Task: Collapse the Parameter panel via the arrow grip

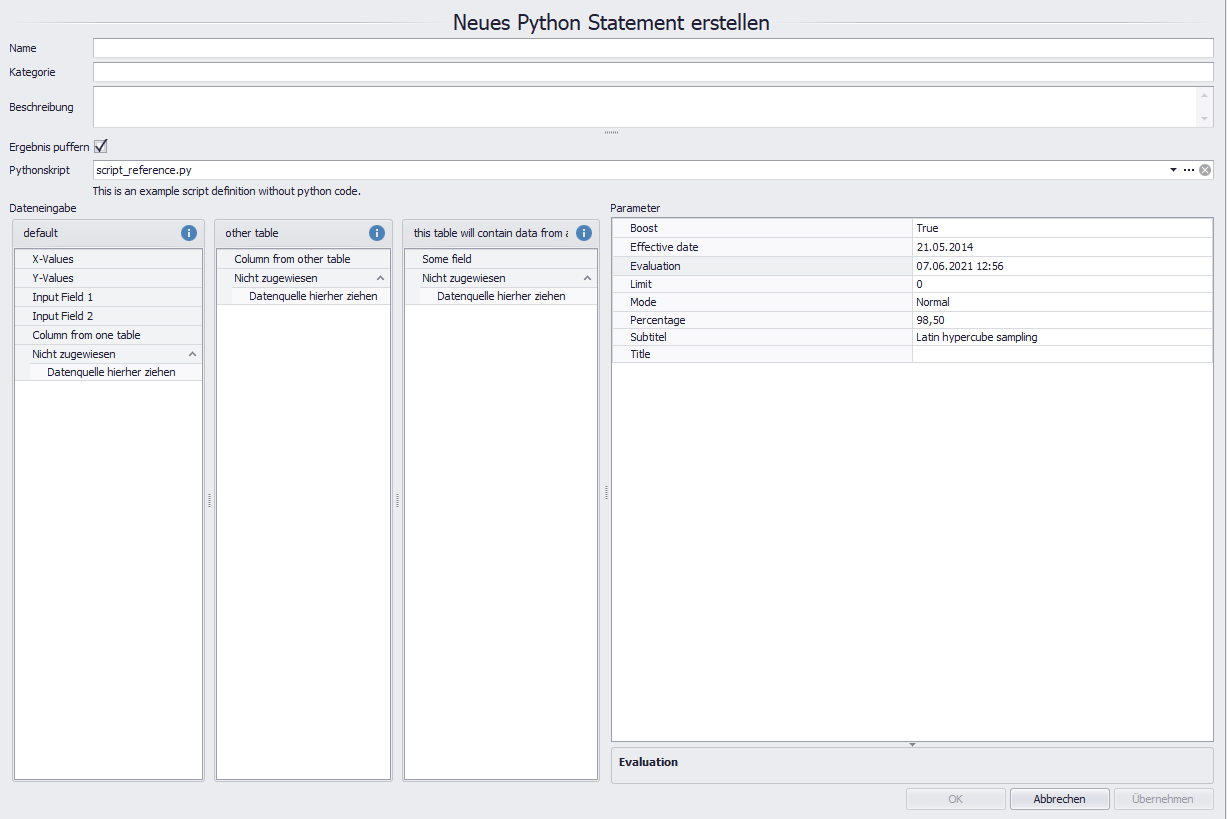Action: [x=911, y=744]
